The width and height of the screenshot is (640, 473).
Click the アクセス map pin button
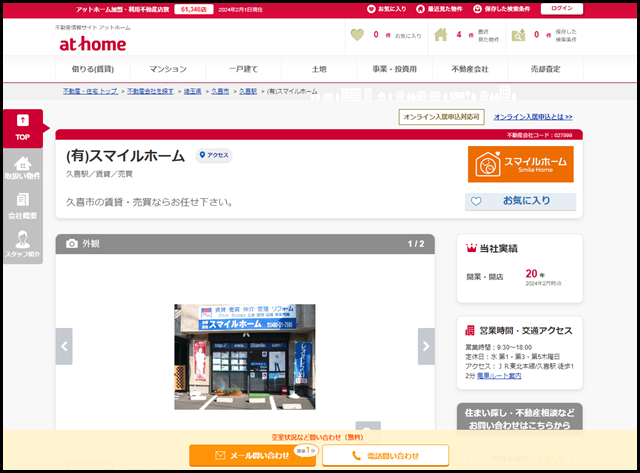[214, 155]
